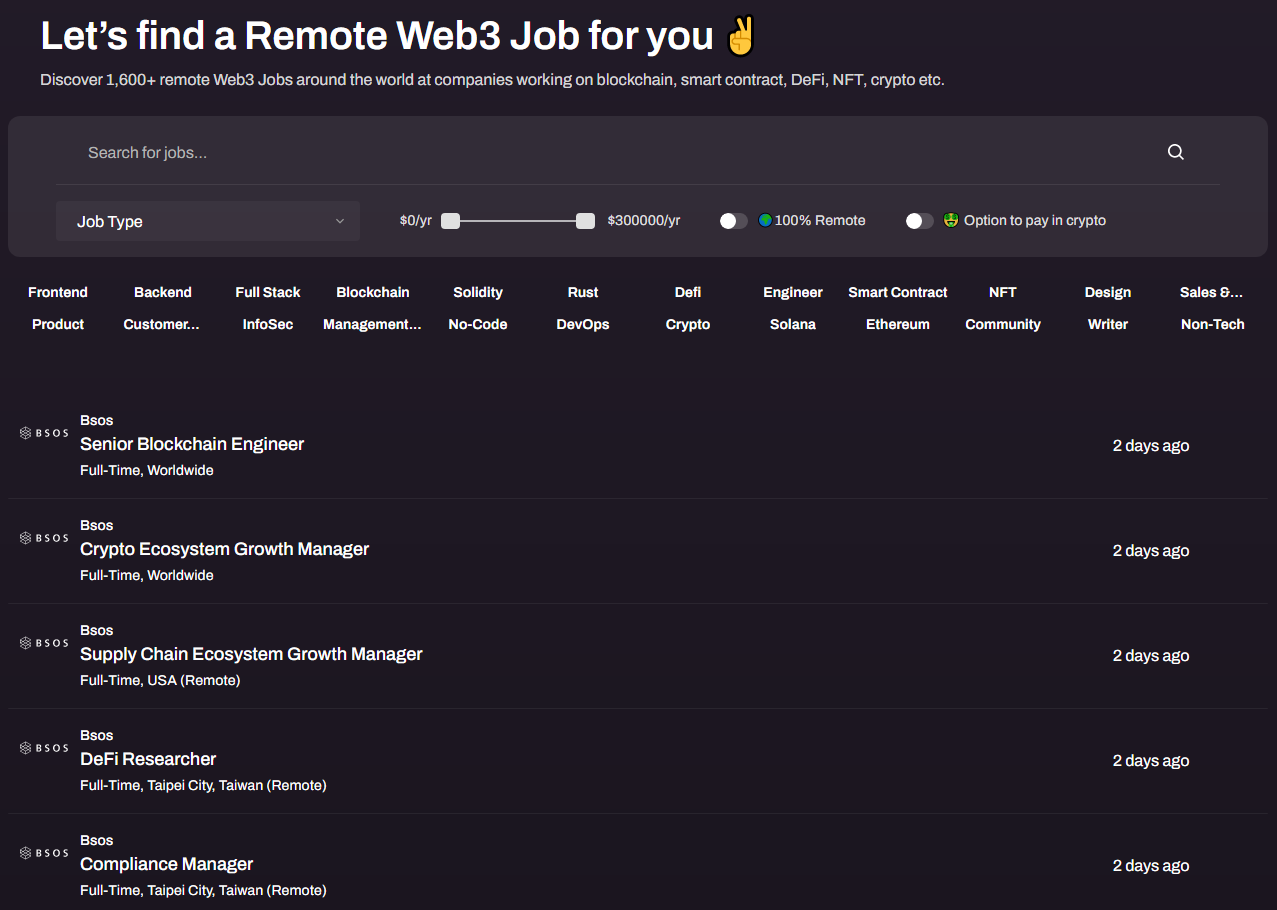Click company name Bsos above Senior Blockchain Engineer

(97, 420)
